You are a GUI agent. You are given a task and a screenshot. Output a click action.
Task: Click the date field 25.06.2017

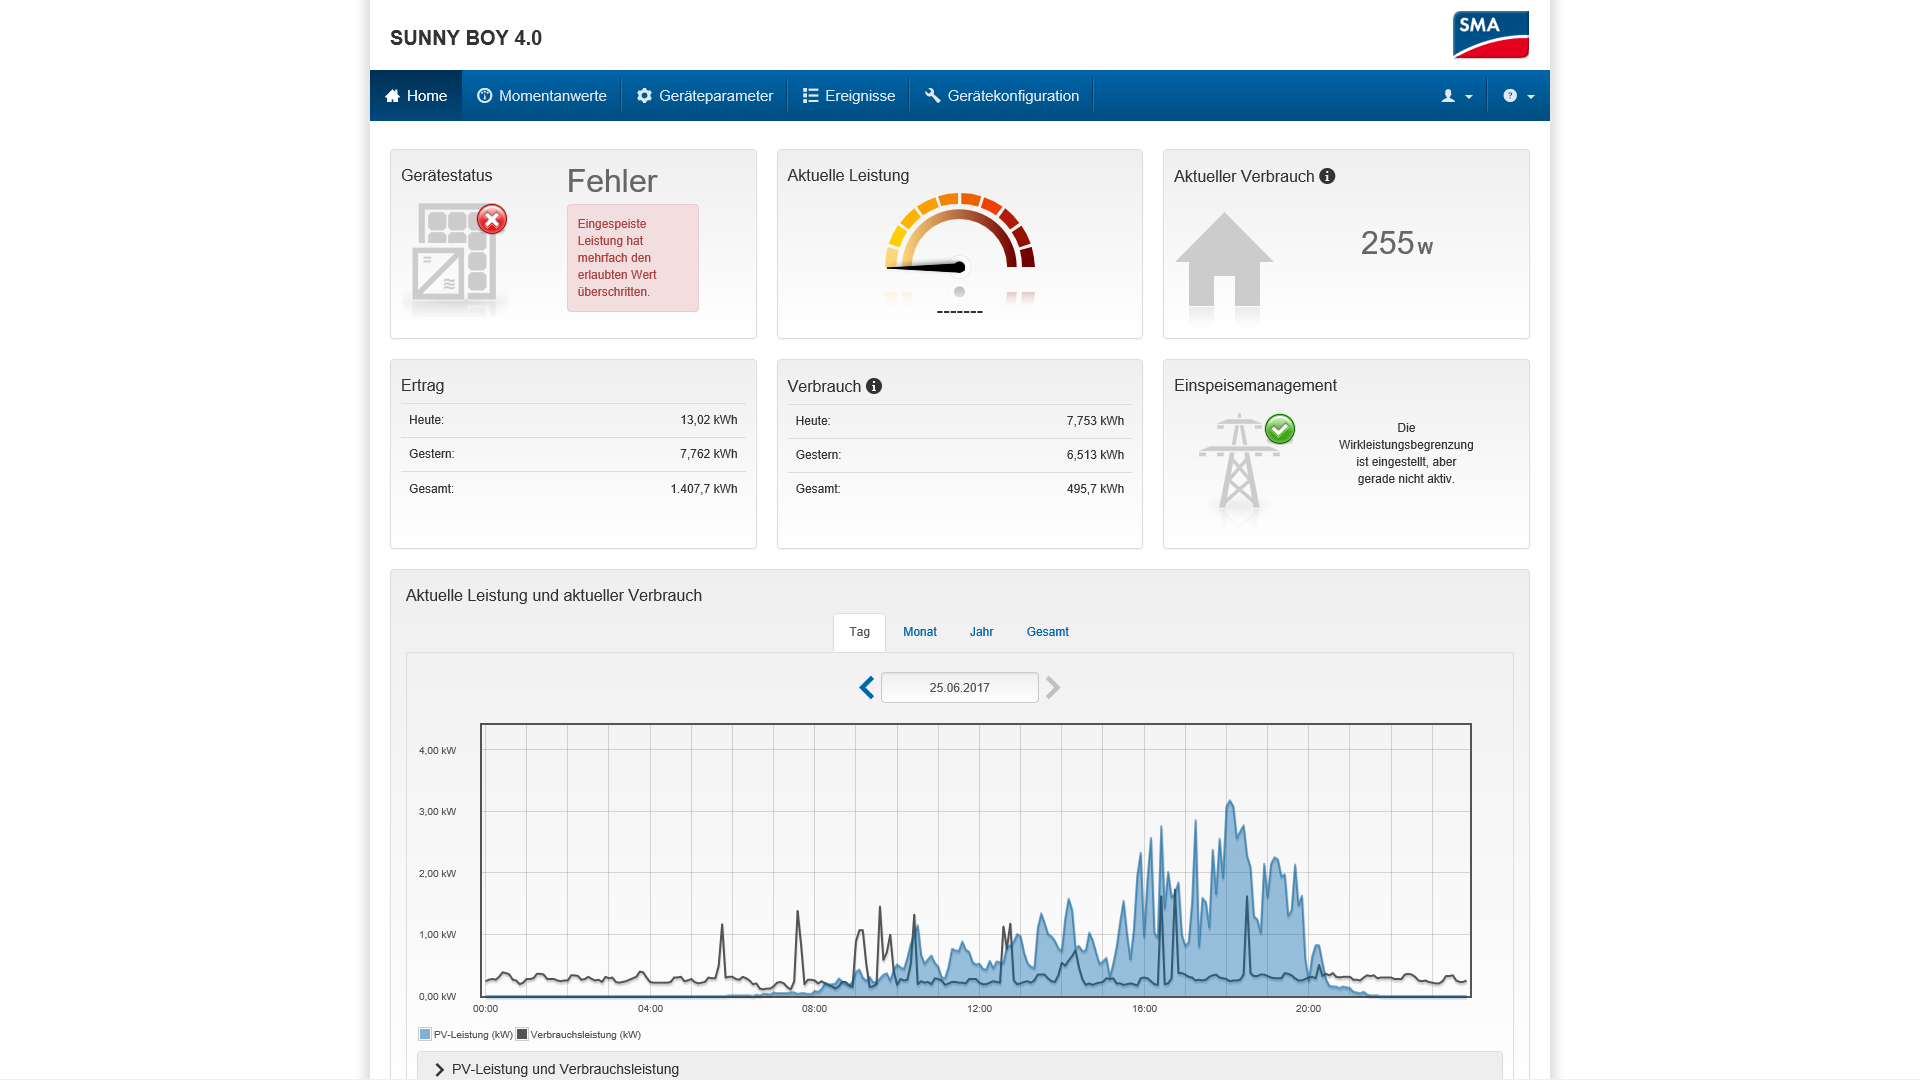pyautogui.click(x=959, y=688)
